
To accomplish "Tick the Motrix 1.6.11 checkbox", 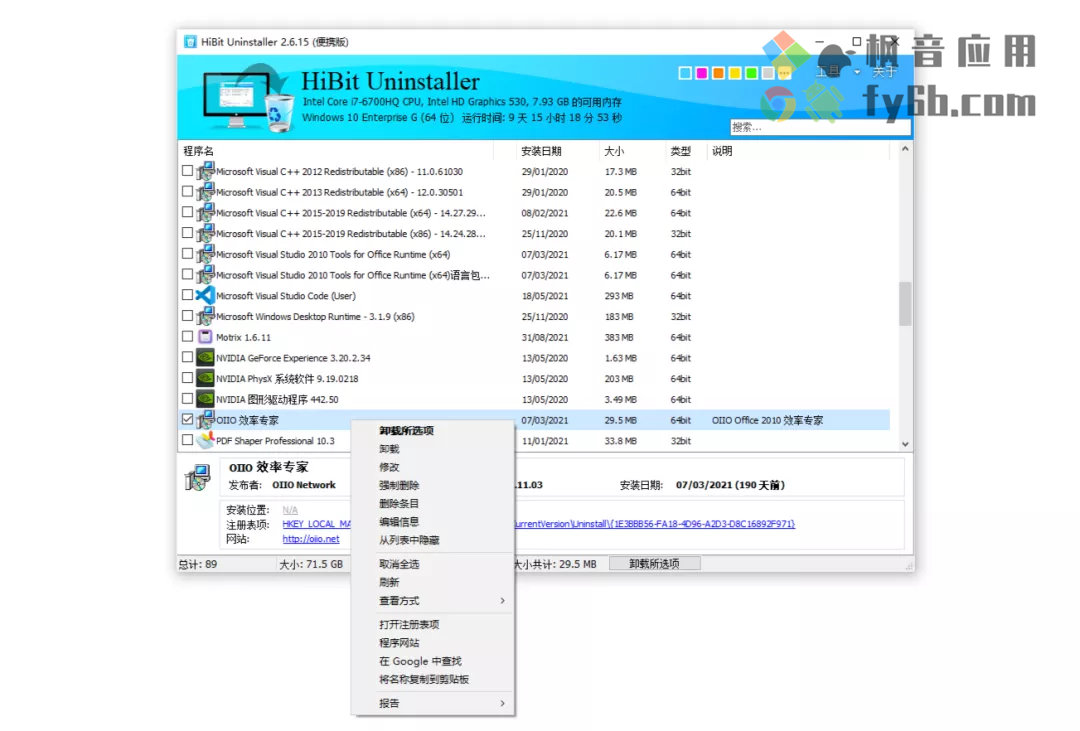I will point(187,336).
